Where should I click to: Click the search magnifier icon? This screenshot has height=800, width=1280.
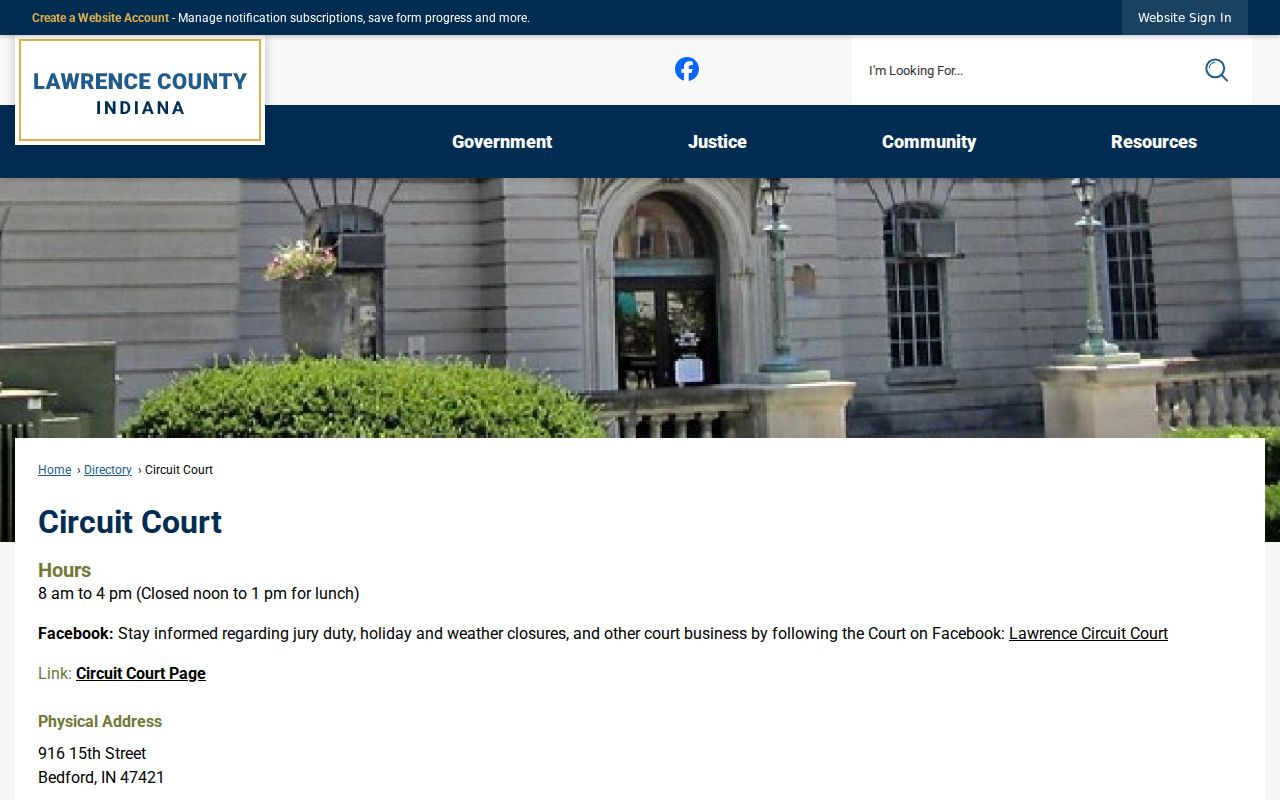[x=1216, y=70]
